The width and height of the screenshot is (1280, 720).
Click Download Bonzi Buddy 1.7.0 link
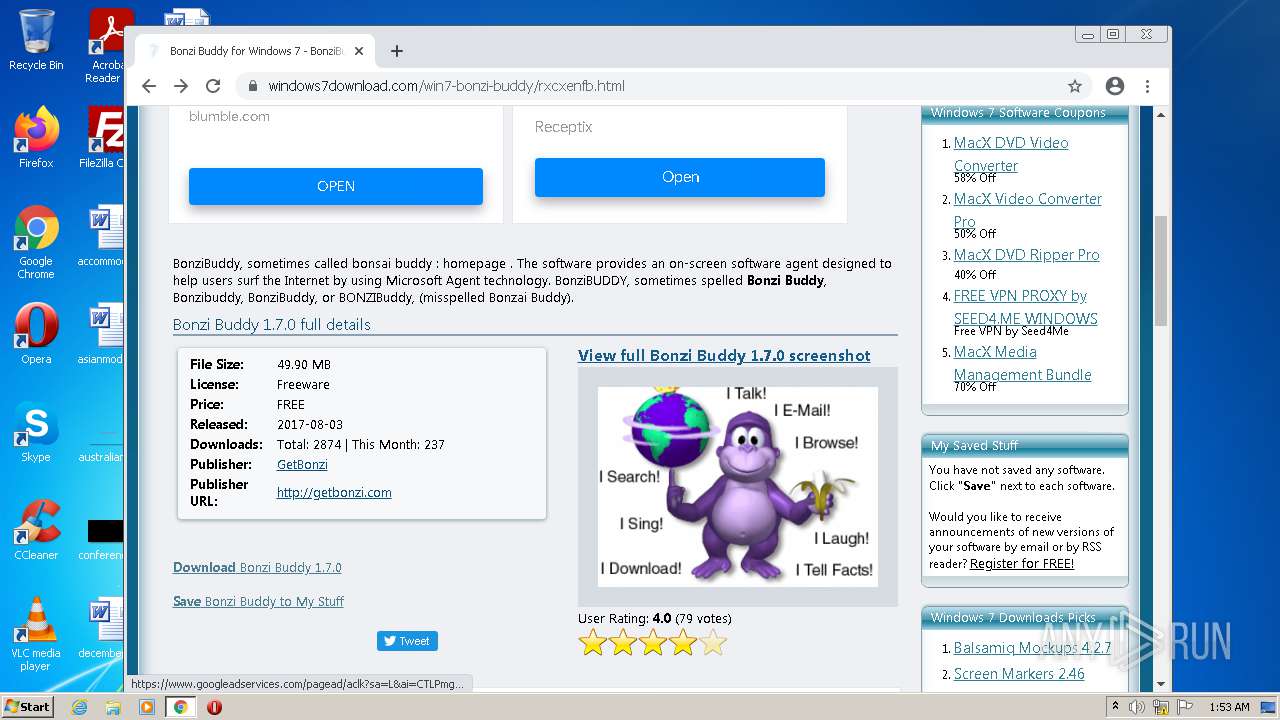click(x=257, y=567)
